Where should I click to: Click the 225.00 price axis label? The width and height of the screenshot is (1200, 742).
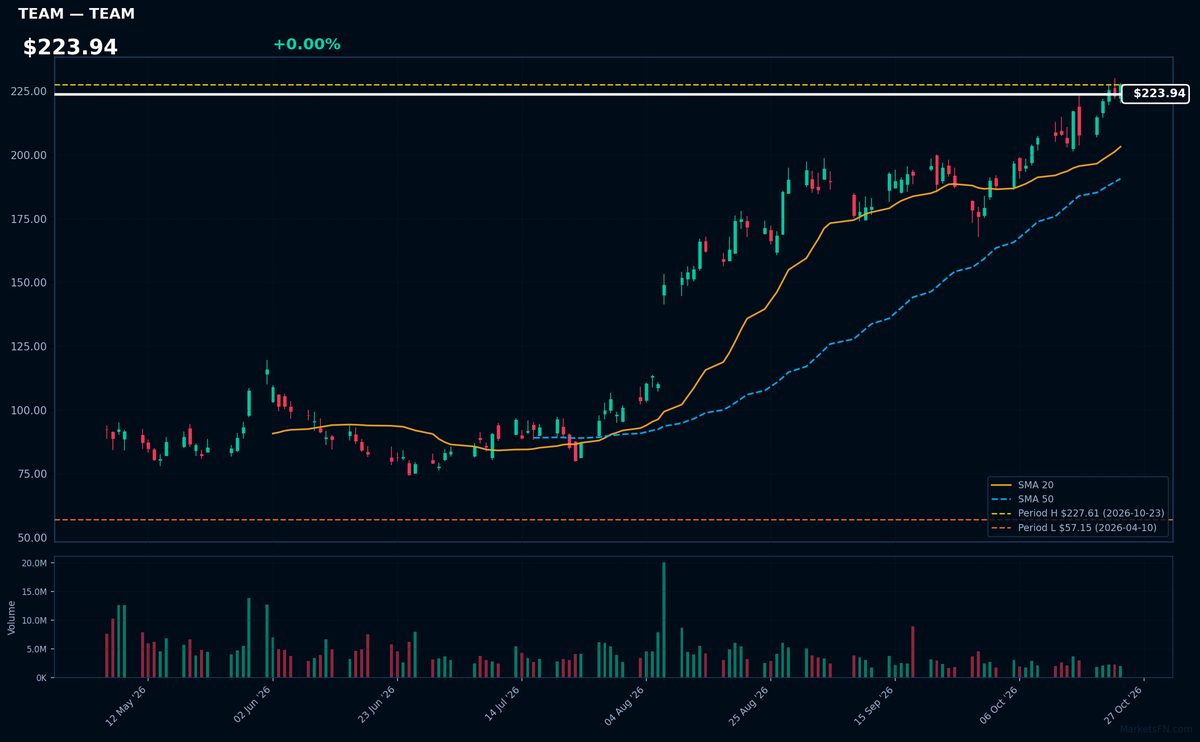pos(29,92)
